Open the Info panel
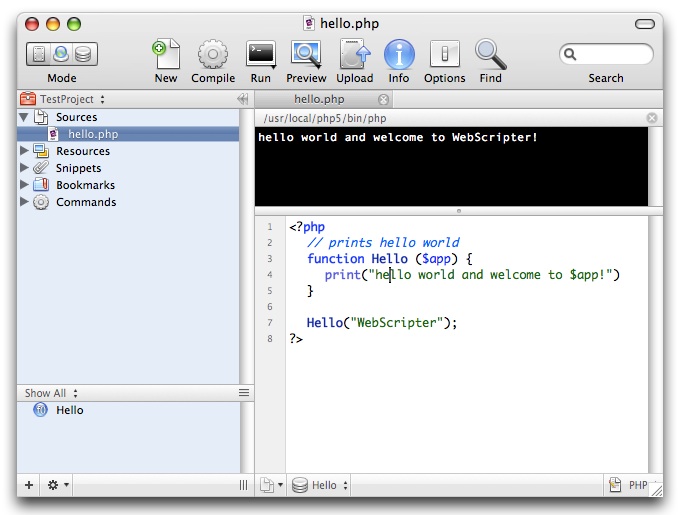681x515 pixels. (x=399, y=54)
